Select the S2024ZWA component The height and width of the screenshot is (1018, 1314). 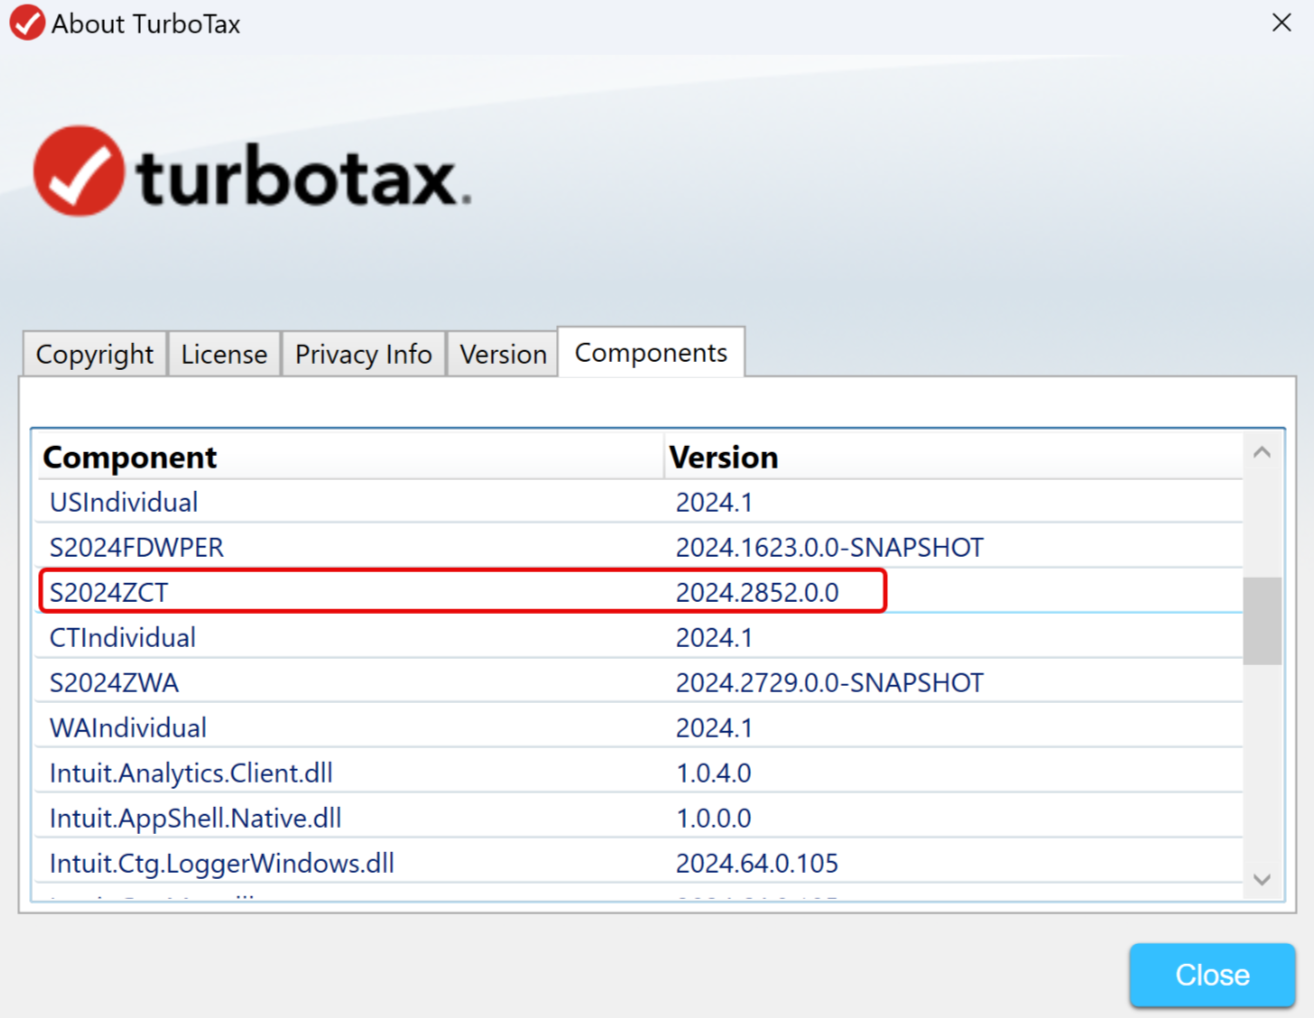click(640, 682)
